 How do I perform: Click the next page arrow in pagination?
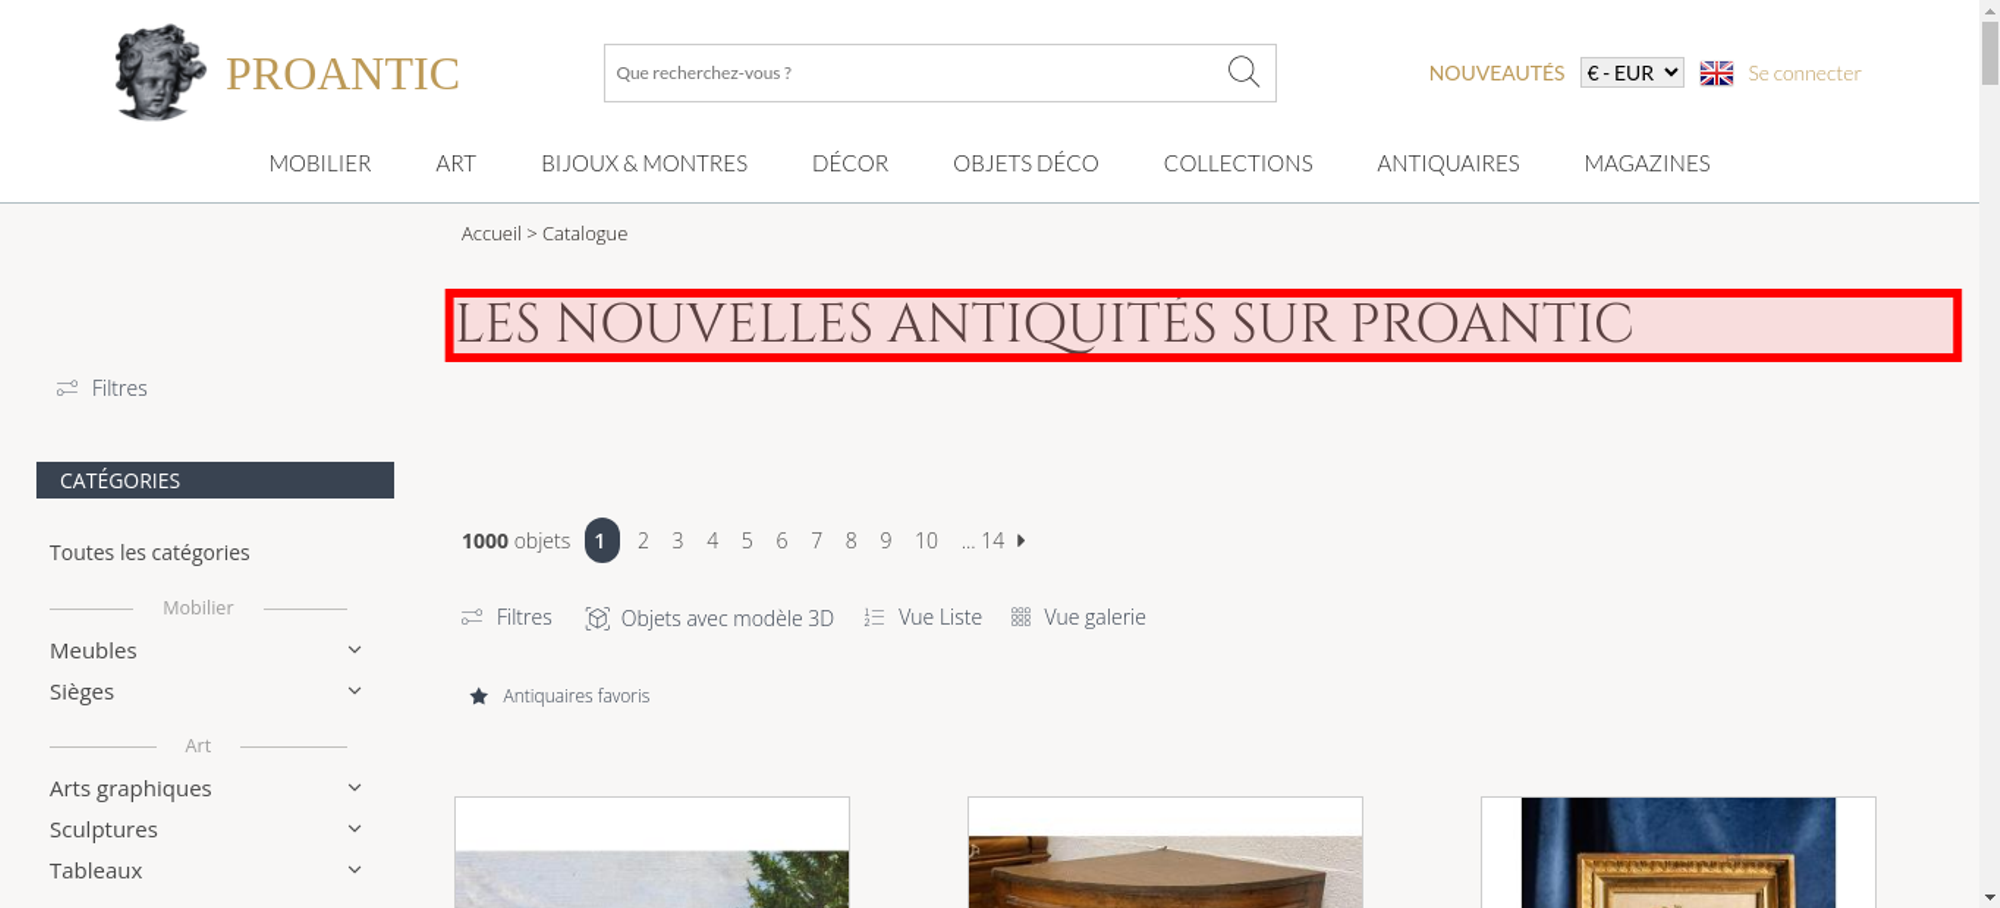[x=1021, y=541]
